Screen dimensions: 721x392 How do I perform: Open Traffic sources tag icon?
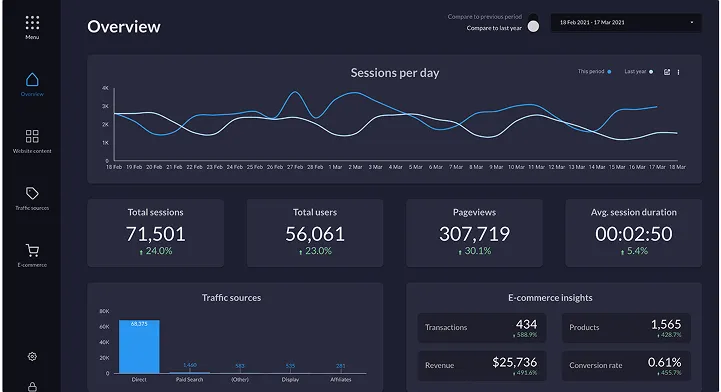point(32,193)
